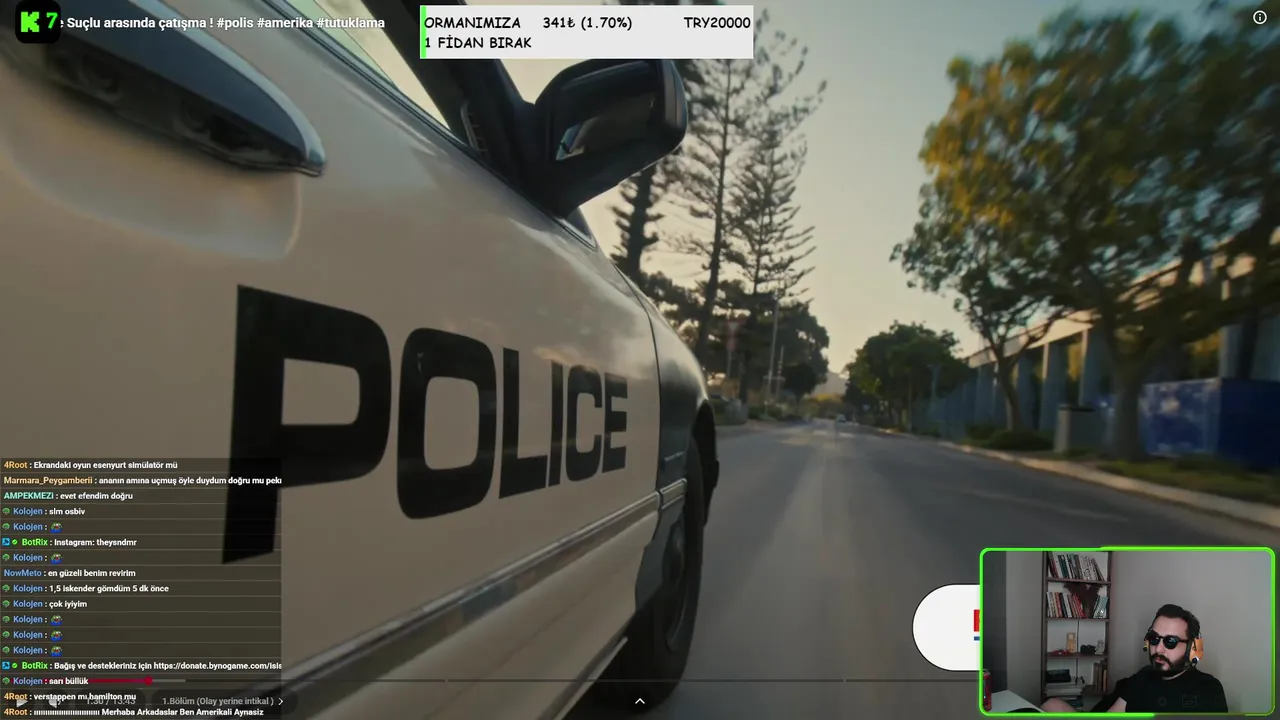Screen dimensions: 1280x720
Task: Click the 'TRY20000' goal target
Action: coord(717,23)
